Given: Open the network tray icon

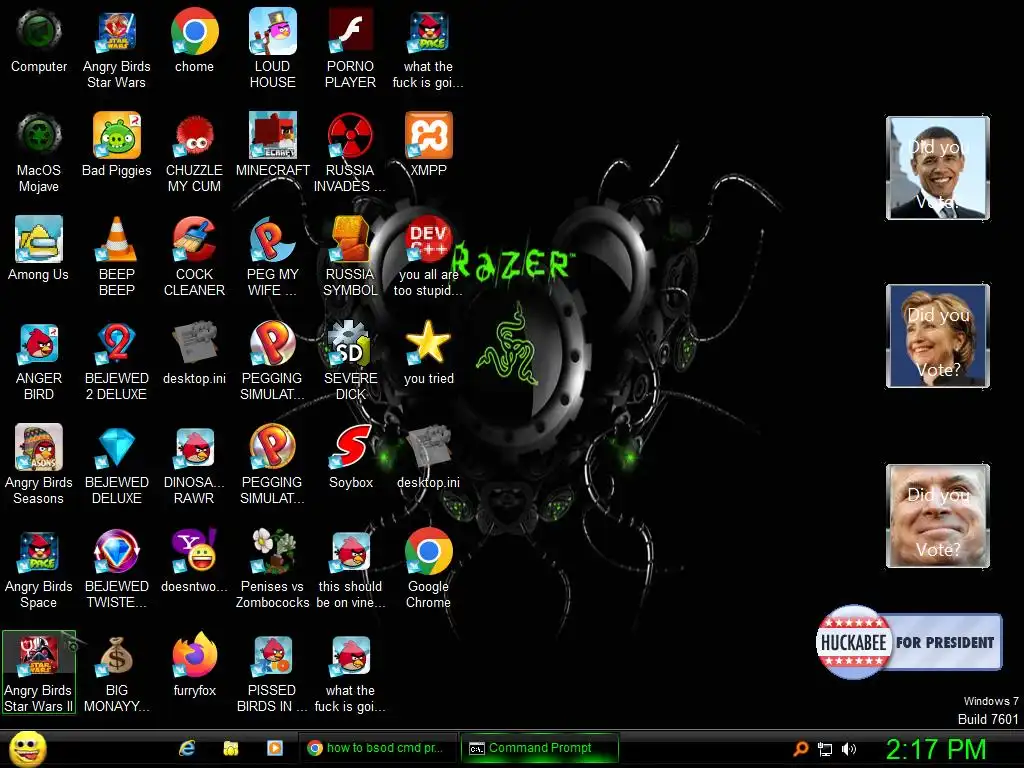Looking at the screenshot, I should coord(825,749).
